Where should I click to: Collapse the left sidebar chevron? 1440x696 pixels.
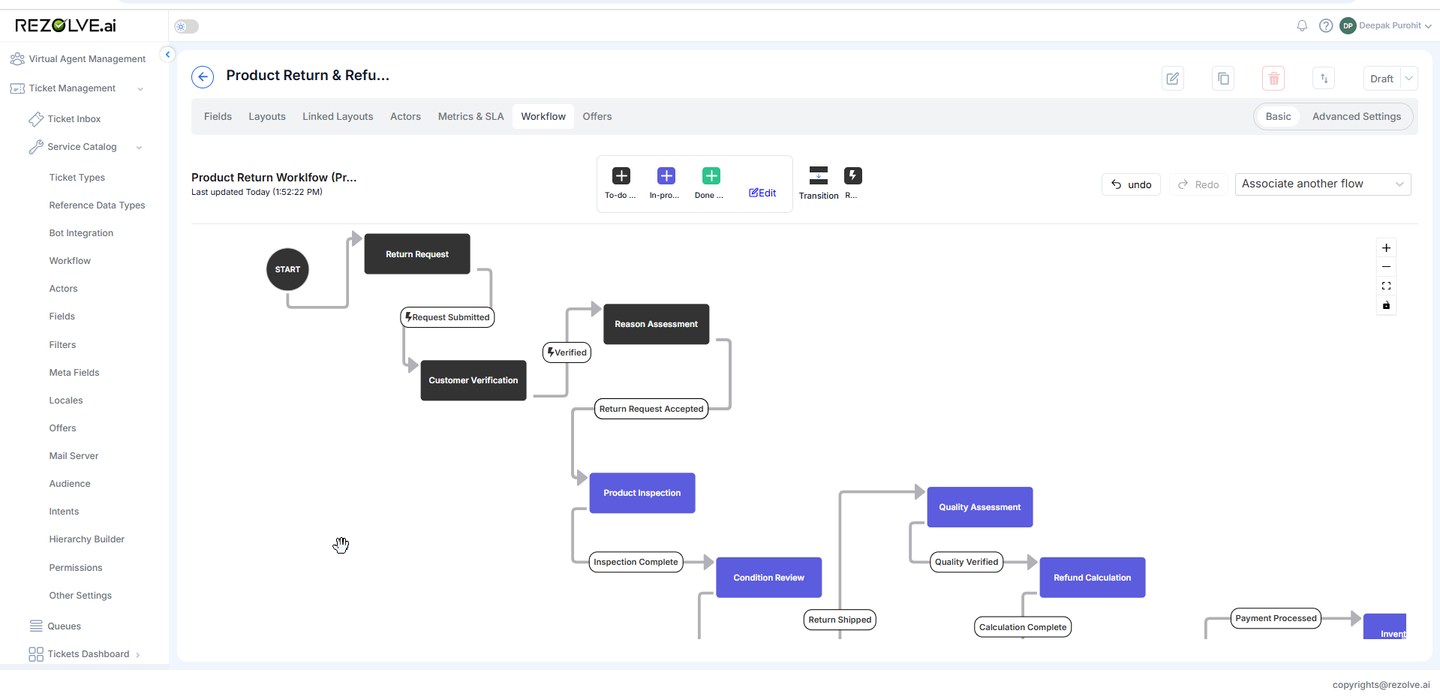(x=168, y=55)
